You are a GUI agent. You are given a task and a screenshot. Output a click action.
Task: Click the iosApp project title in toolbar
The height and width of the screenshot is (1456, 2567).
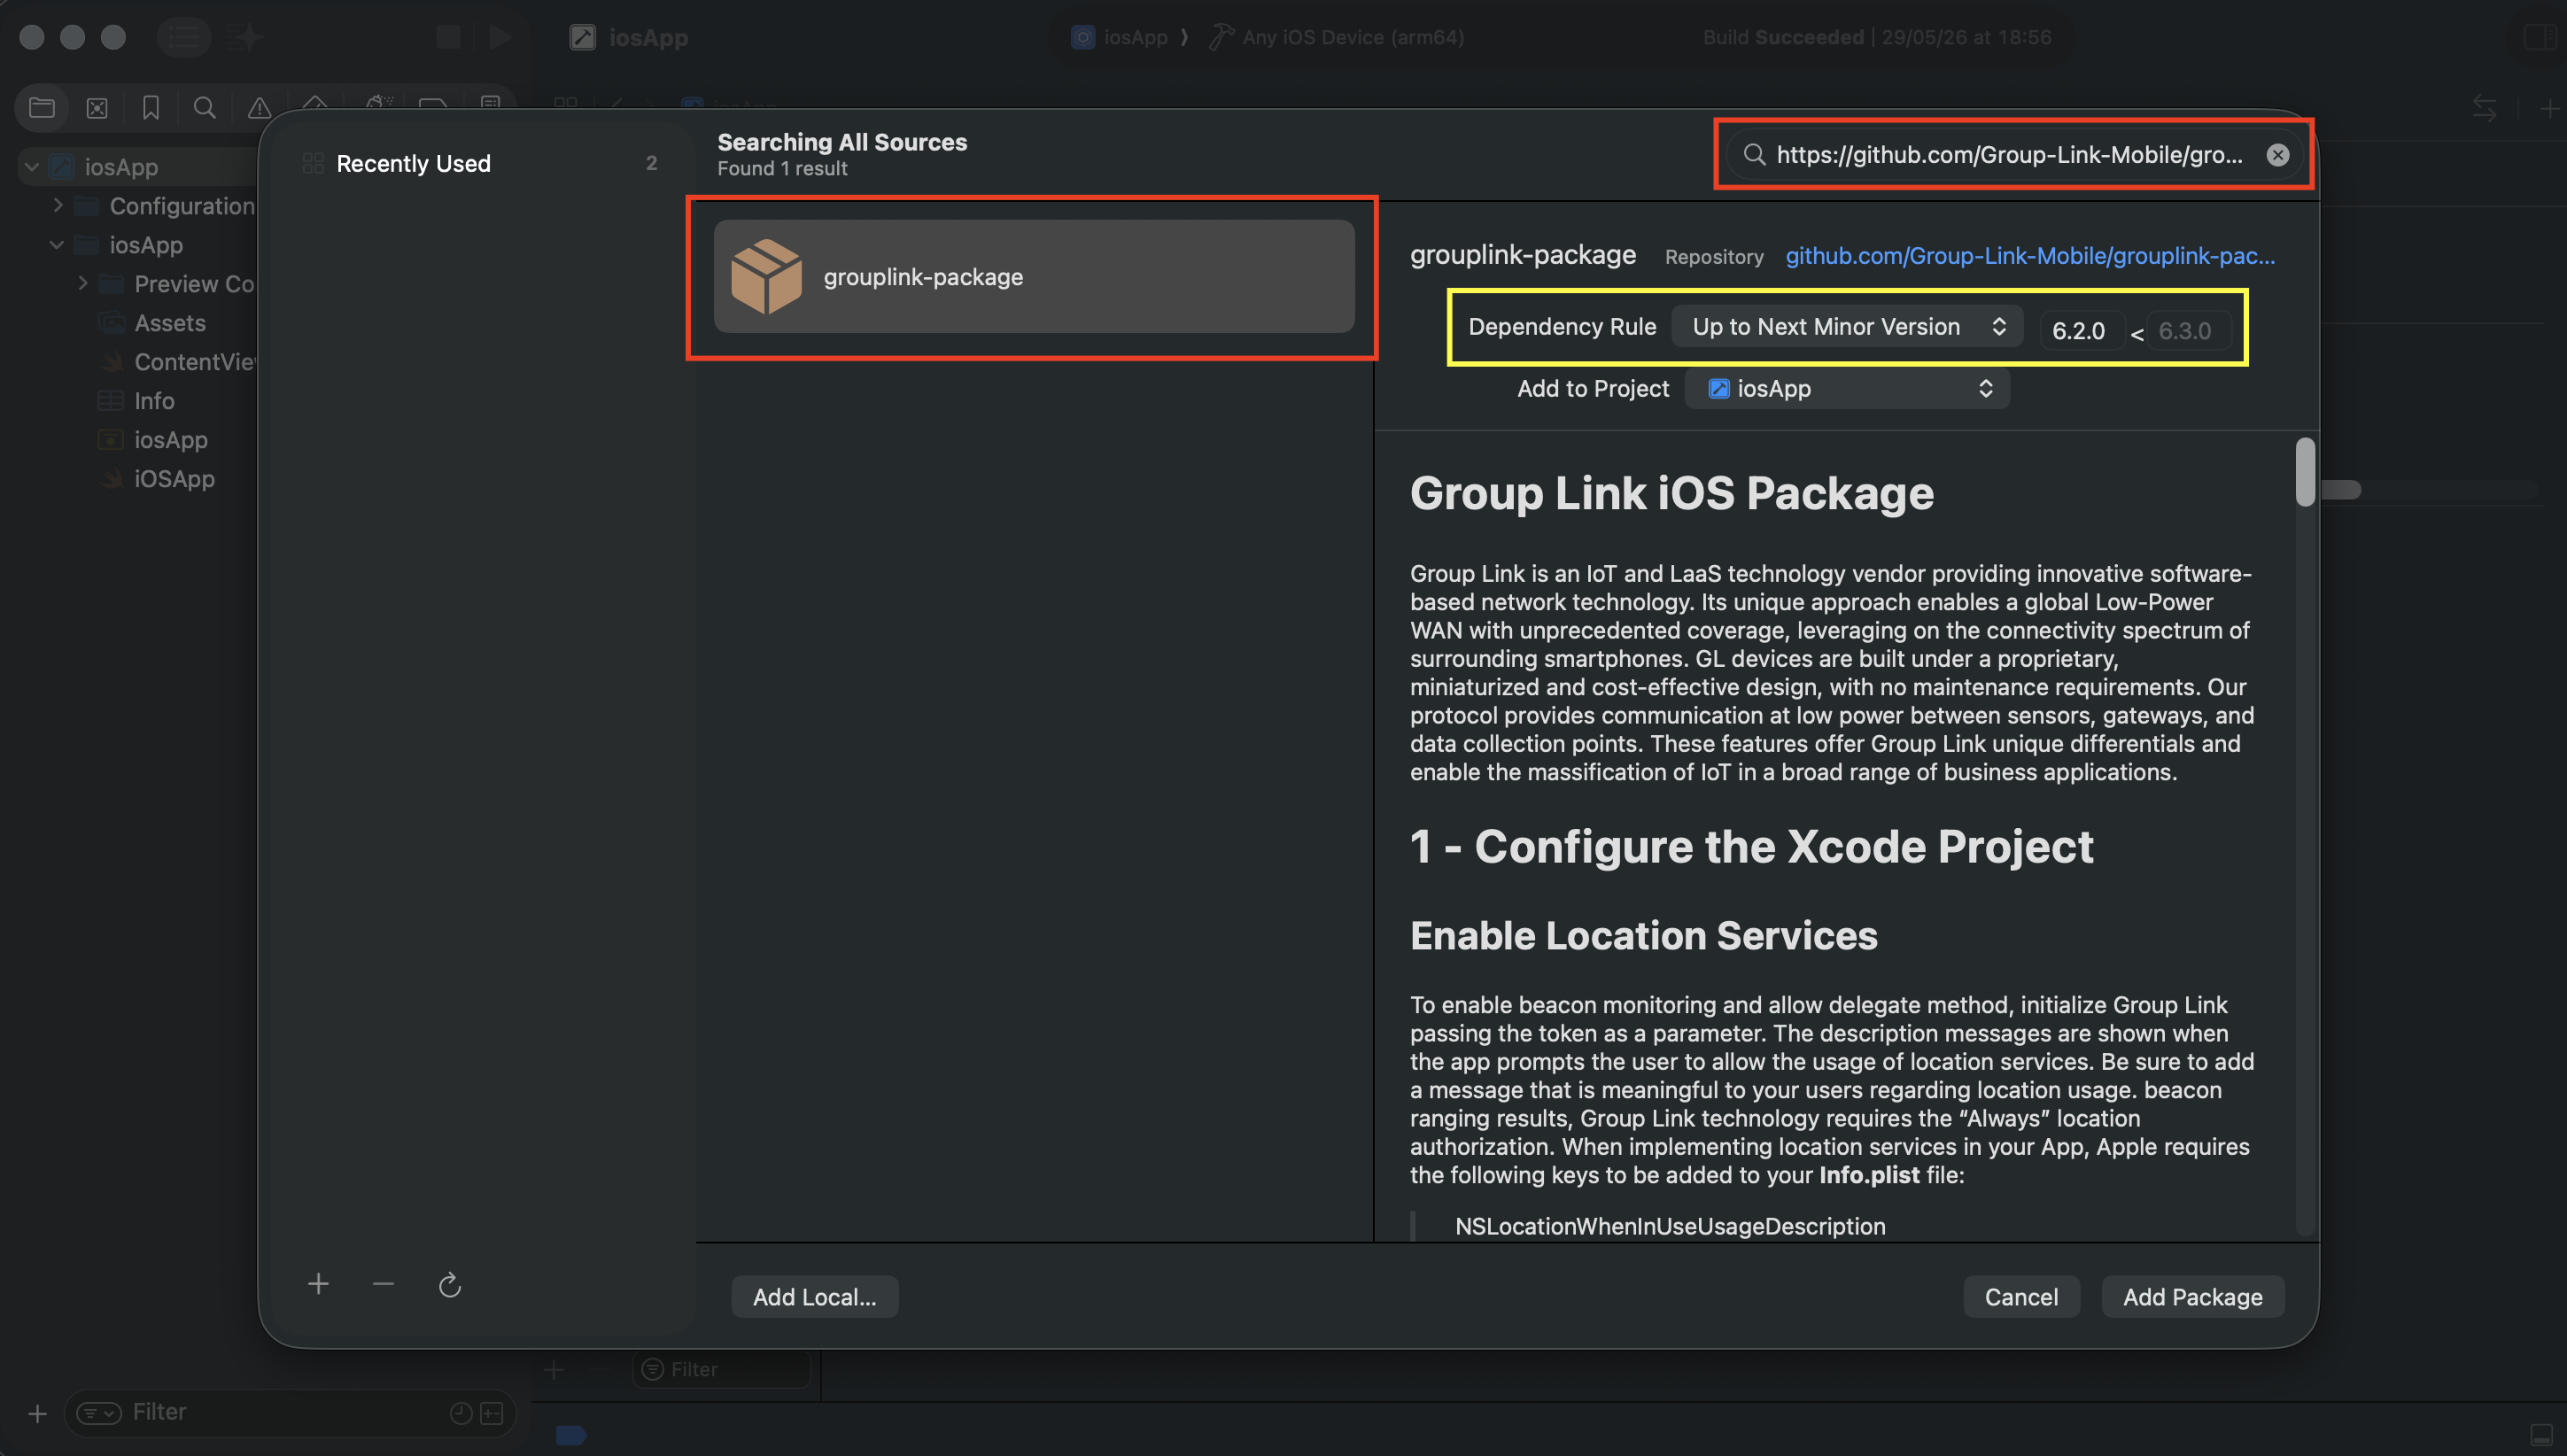648,37
